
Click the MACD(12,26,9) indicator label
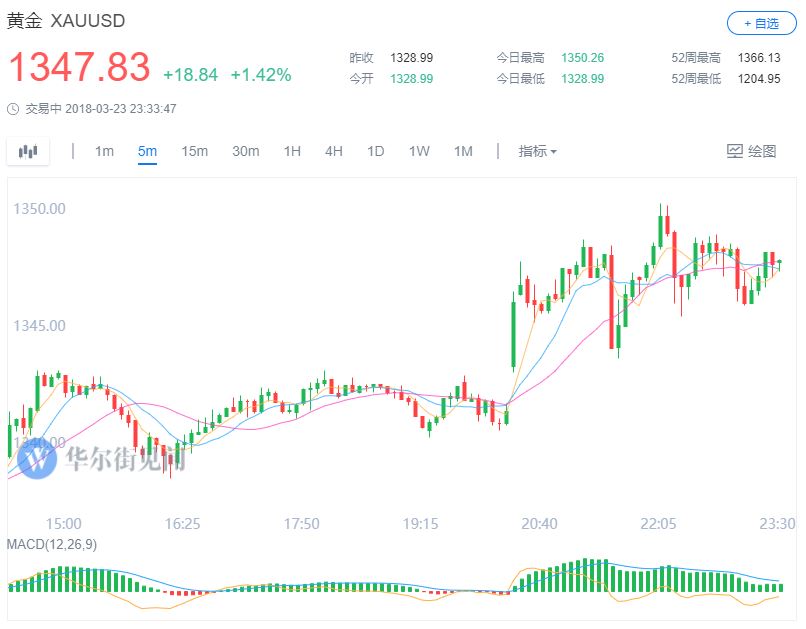point(51,544)
